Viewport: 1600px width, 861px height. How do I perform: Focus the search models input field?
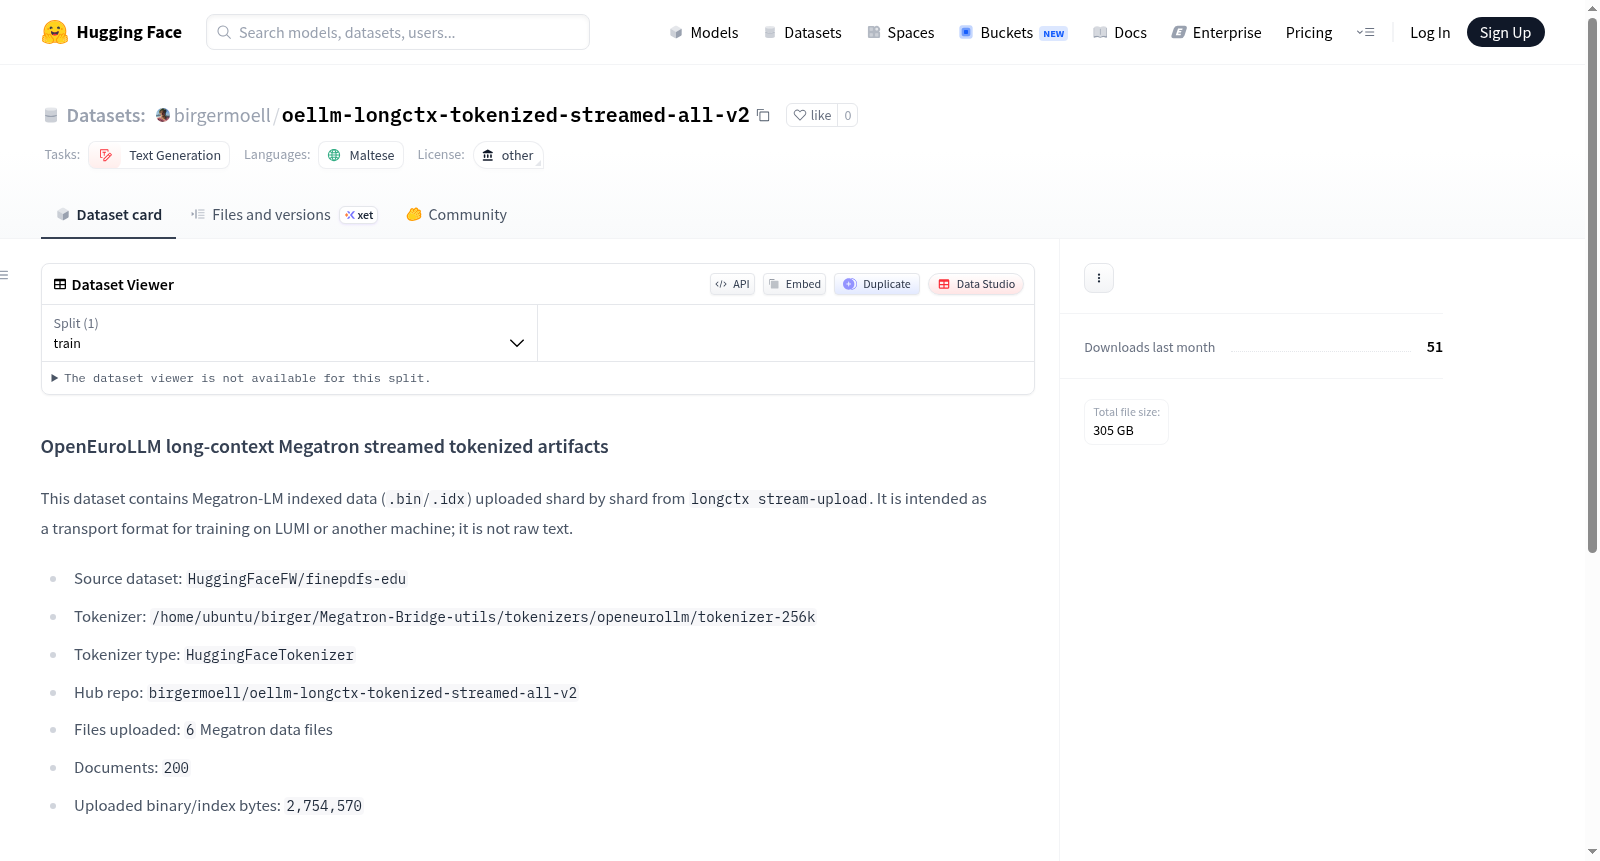click(398, 32)
